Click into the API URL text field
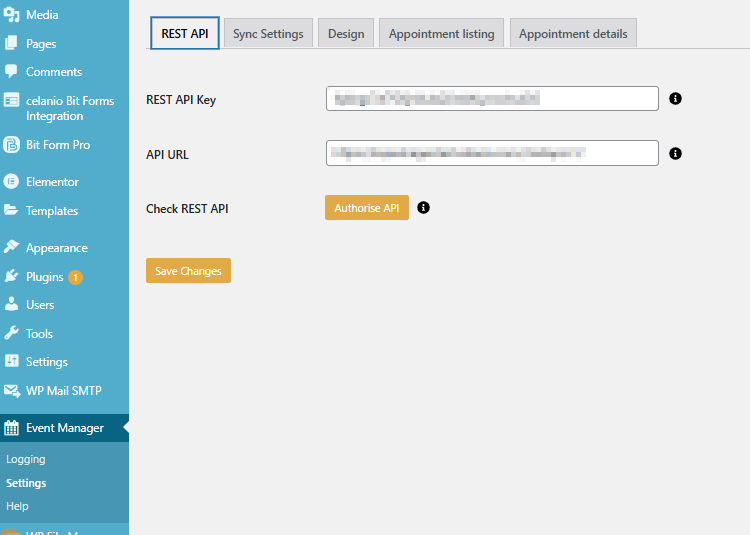This screenshot has width=750, height=535. click(492, 153)
